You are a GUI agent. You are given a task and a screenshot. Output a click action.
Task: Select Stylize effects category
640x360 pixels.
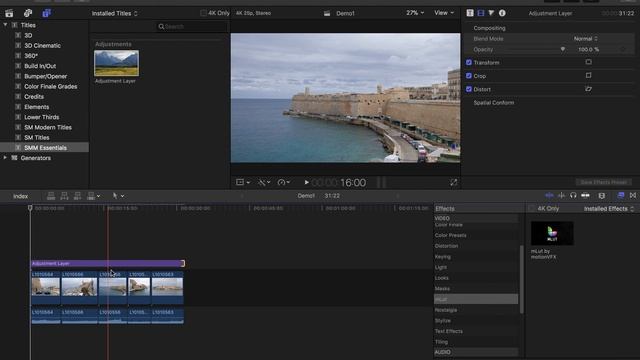443,321
